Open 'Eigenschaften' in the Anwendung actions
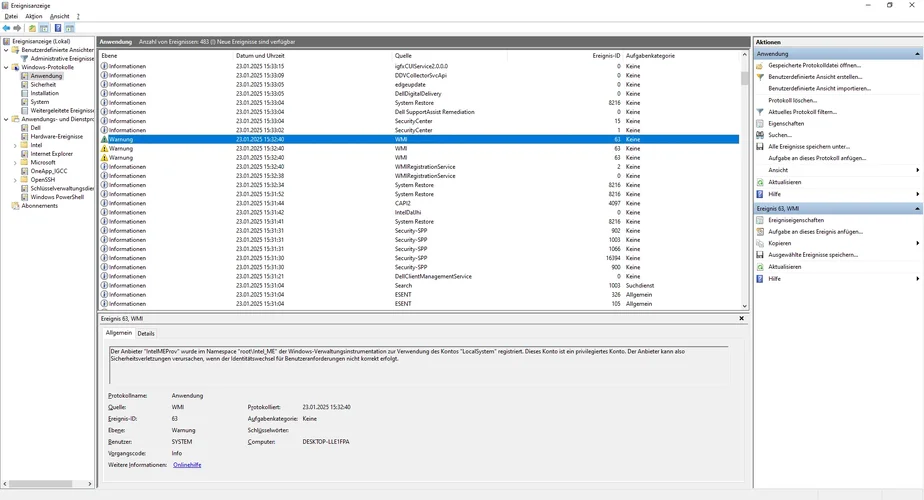Viewport: 924px width, 500px height. [786, 123]
